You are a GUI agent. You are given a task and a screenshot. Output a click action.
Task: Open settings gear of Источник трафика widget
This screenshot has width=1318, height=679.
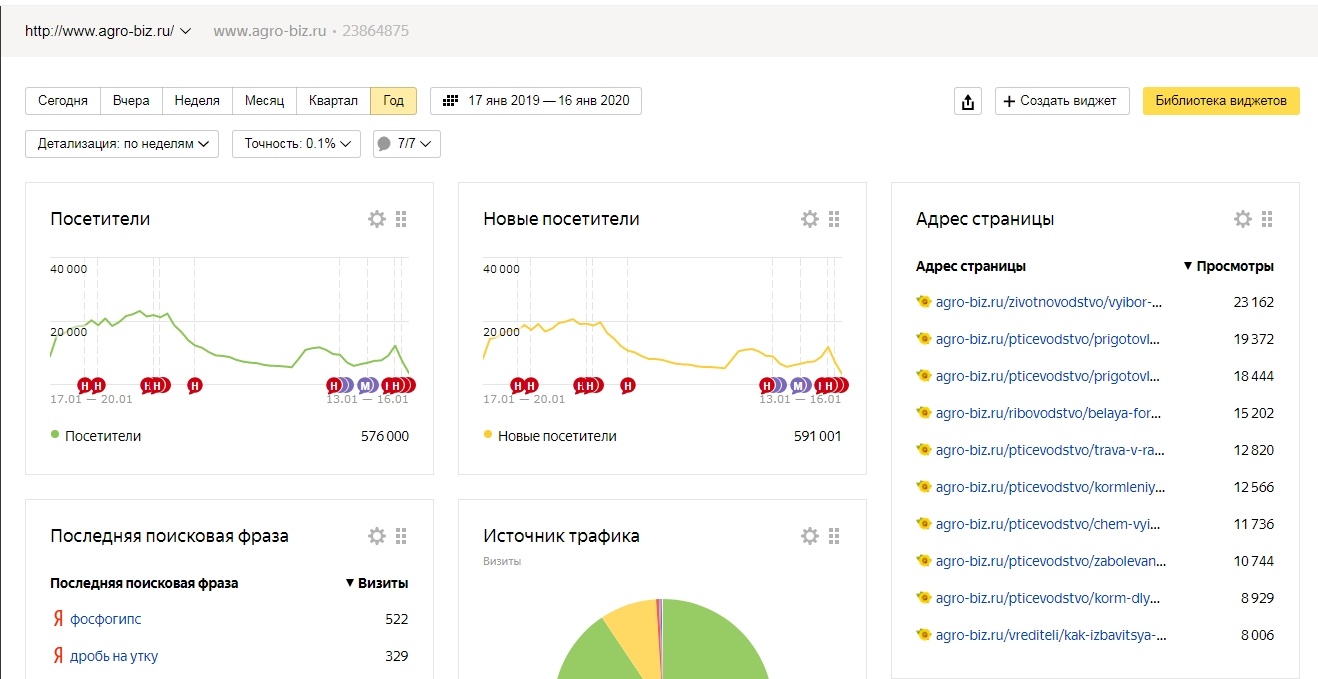pyautogui.click(x=810, y=536)
